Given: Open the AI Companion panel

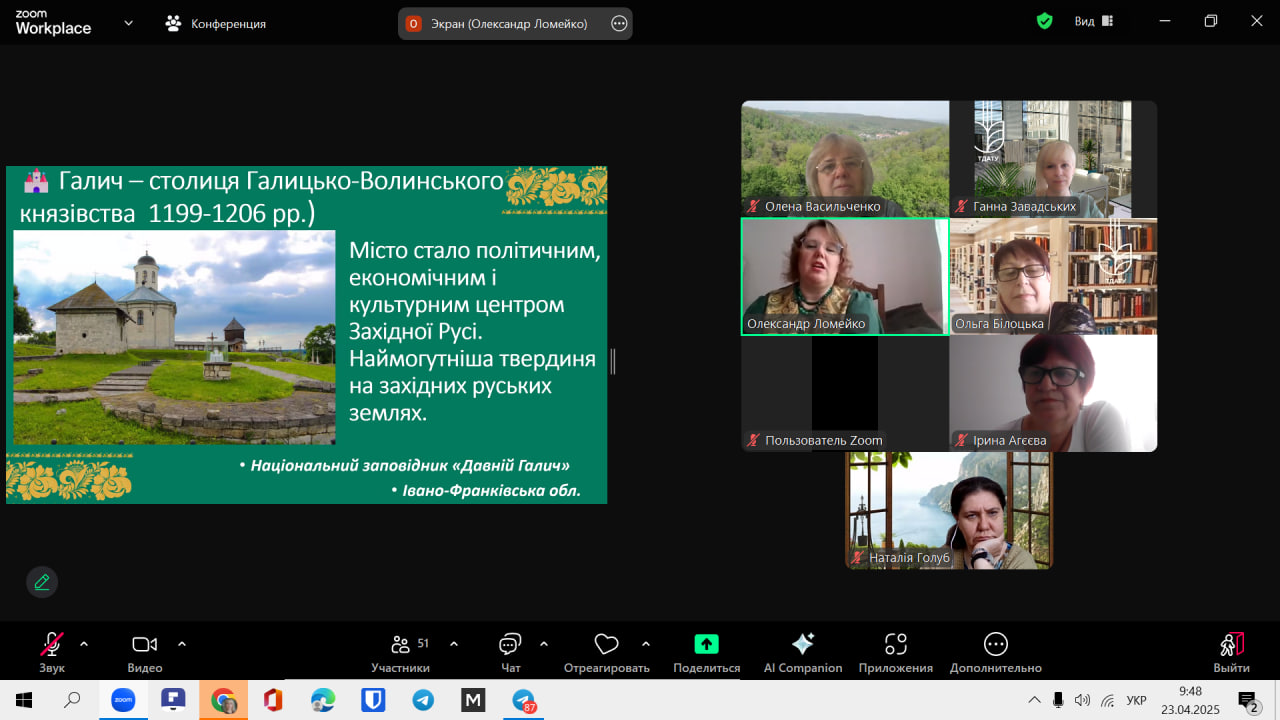Looking at the screenshot, I should pyautogui.click(x=802, y=651).
